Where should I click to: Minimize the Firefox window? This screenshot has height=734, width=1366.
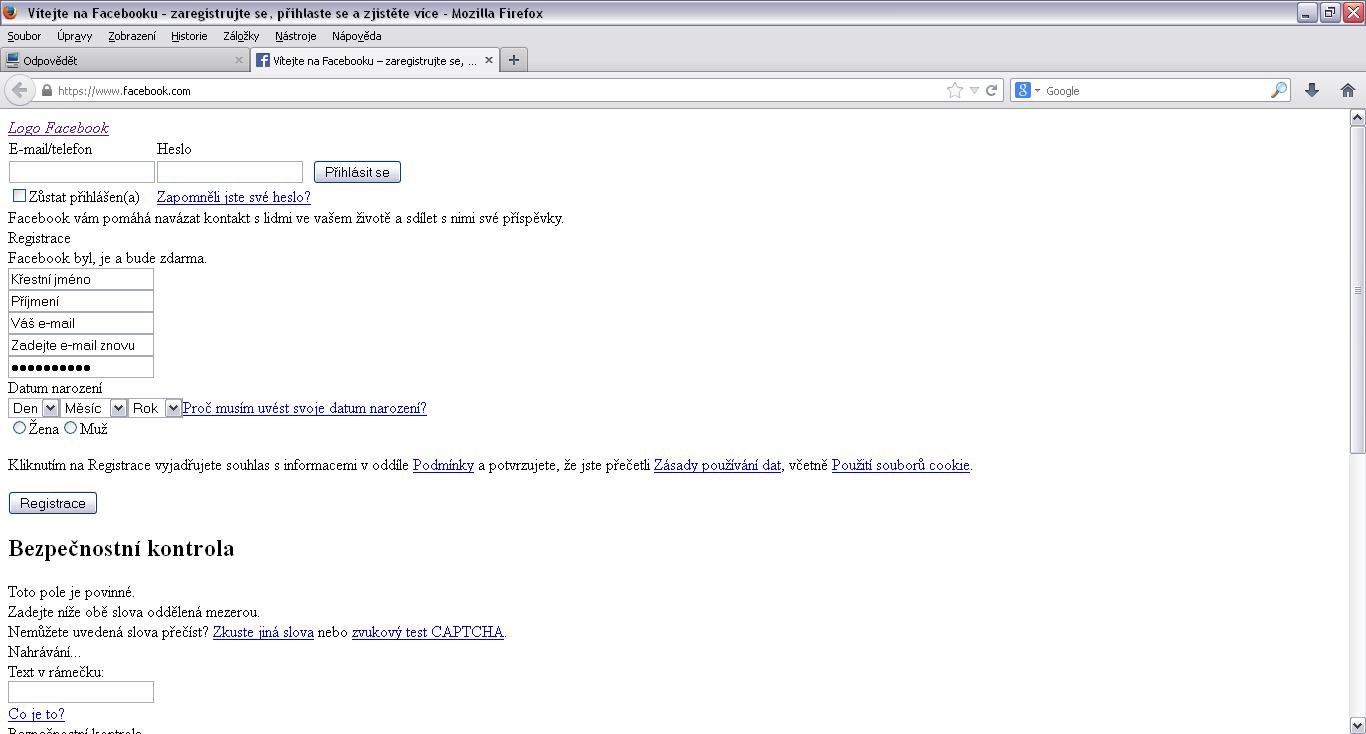pyautogui.click(x=1307, y=13)
